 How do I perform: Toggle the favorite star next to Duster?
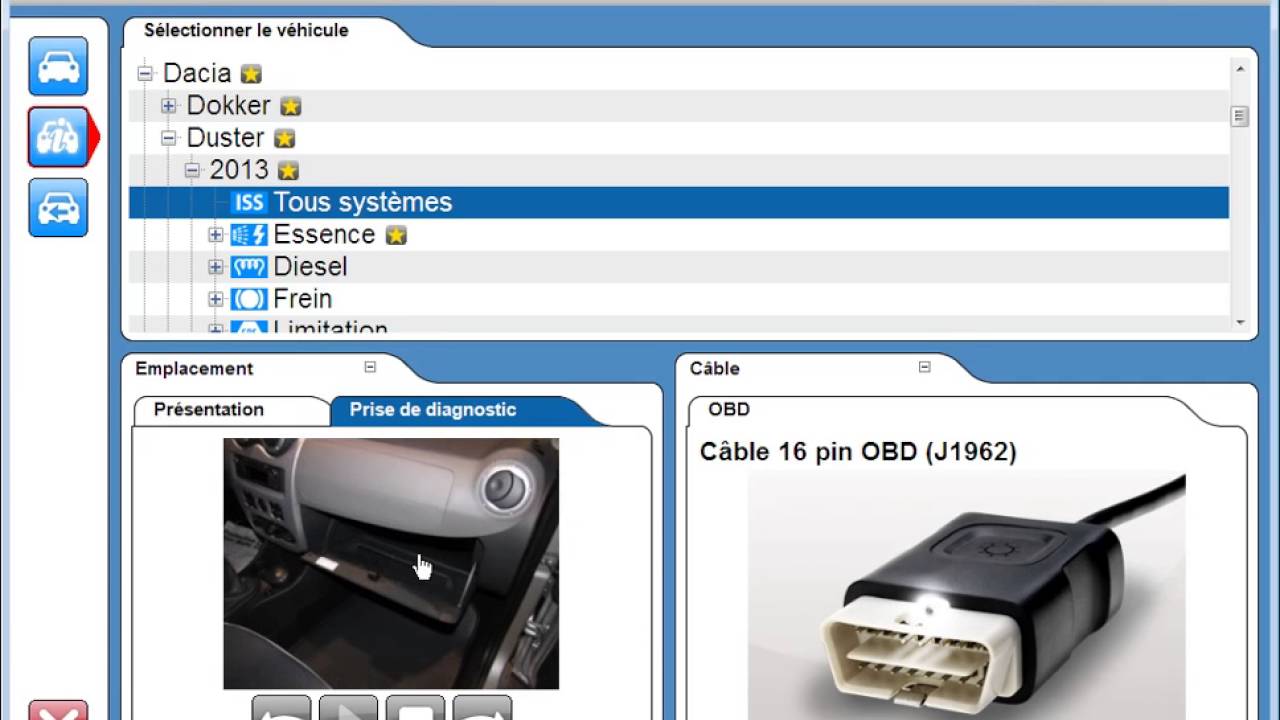tap(284, 138)
